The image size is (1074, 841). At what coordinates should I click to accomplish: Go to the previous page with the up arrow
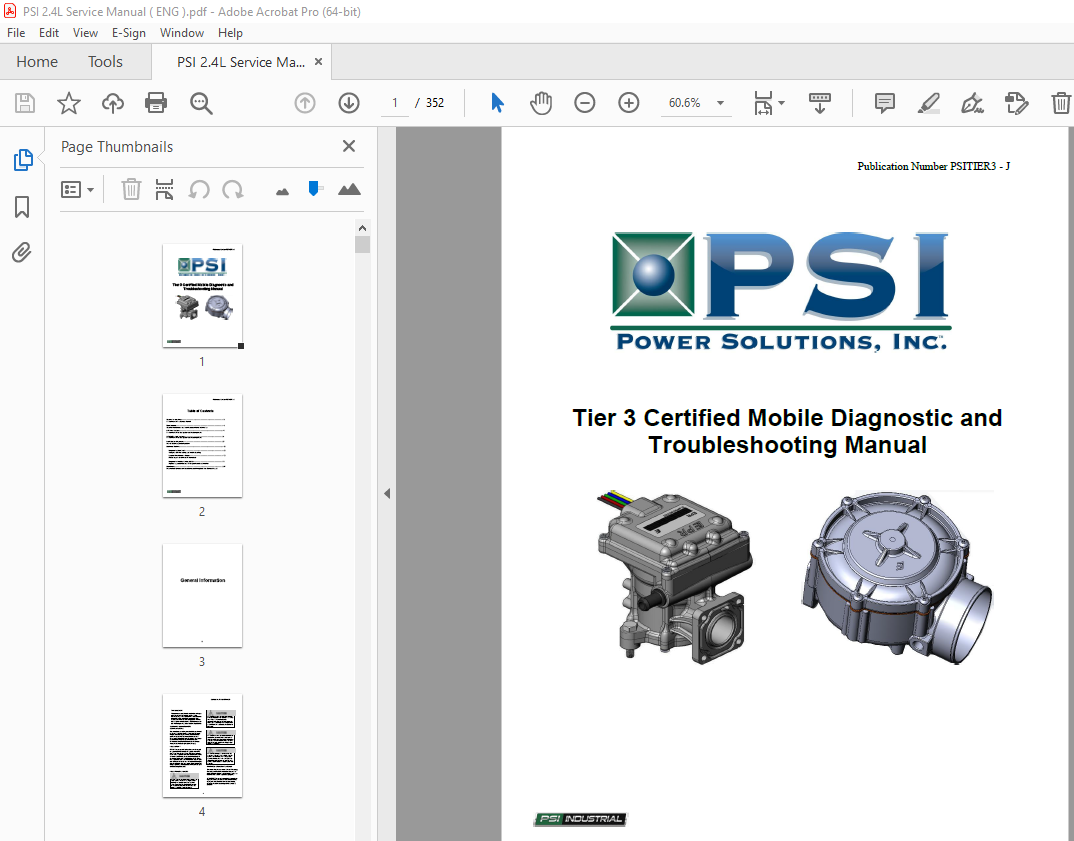tap(305, 103)
